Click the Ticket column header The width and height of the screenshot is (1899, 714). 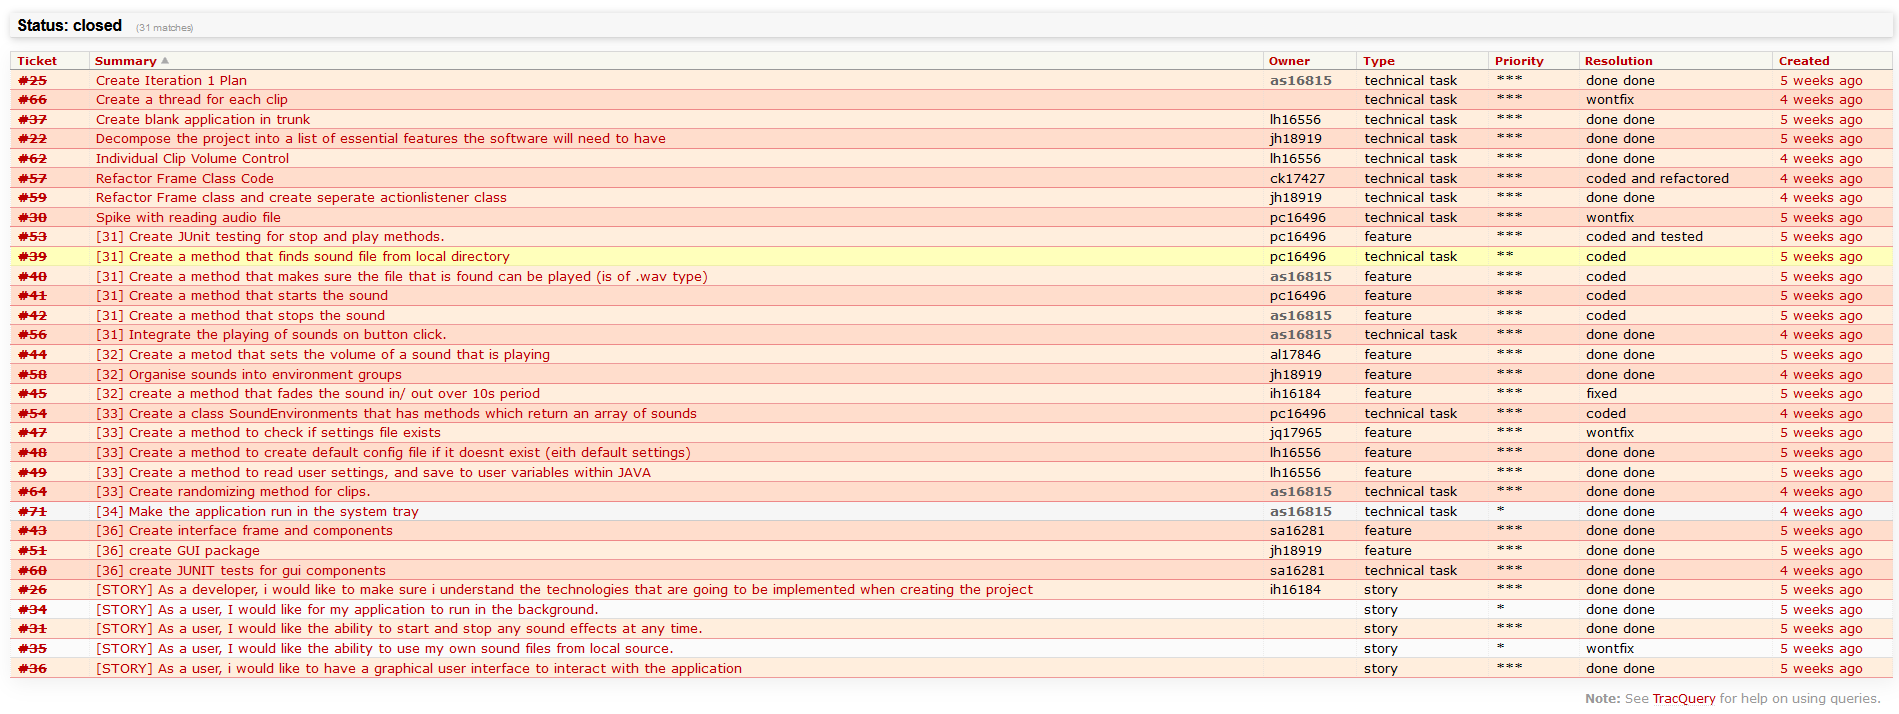(x=37, y=61)
